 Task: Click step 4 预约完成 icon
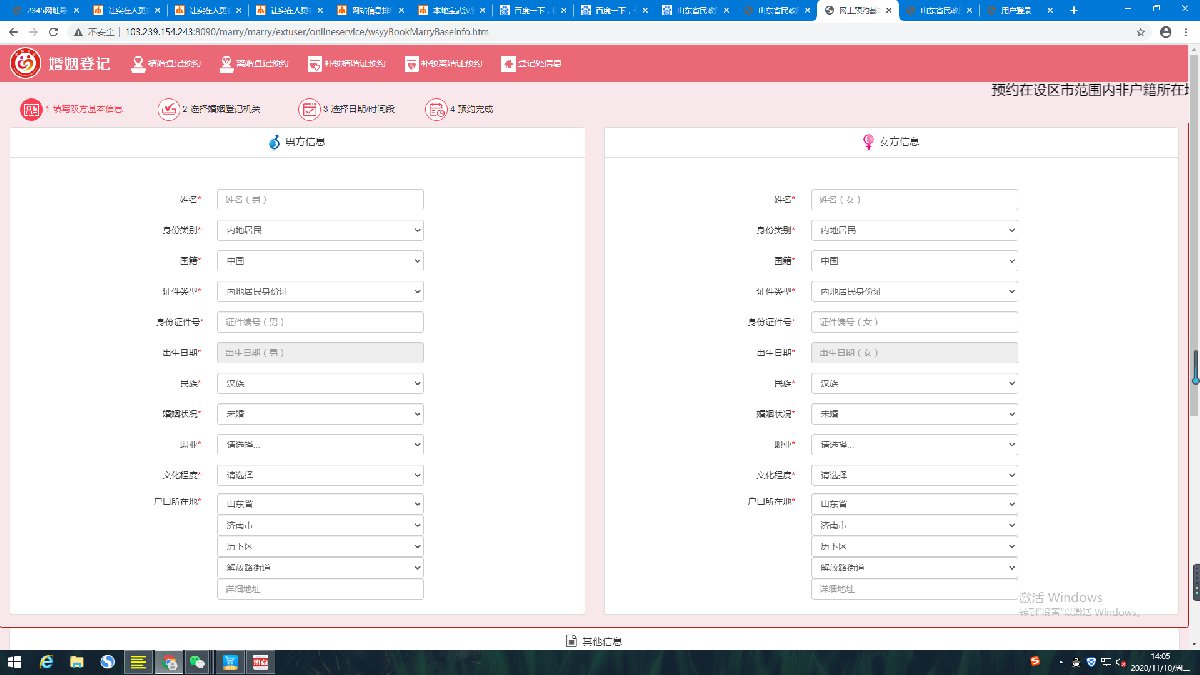tap(436, 109)
